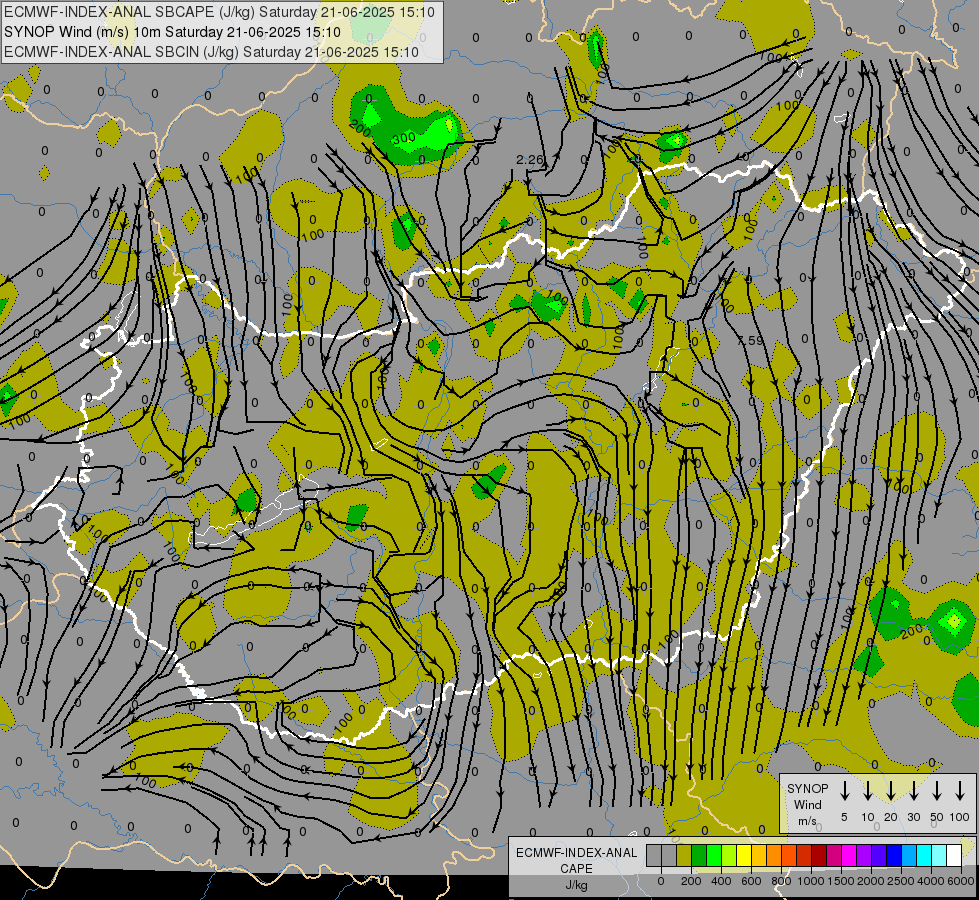Click the 100 m/s wind arrow in legend
This screenshot has width=979, height=900.
tap(960, 790)
